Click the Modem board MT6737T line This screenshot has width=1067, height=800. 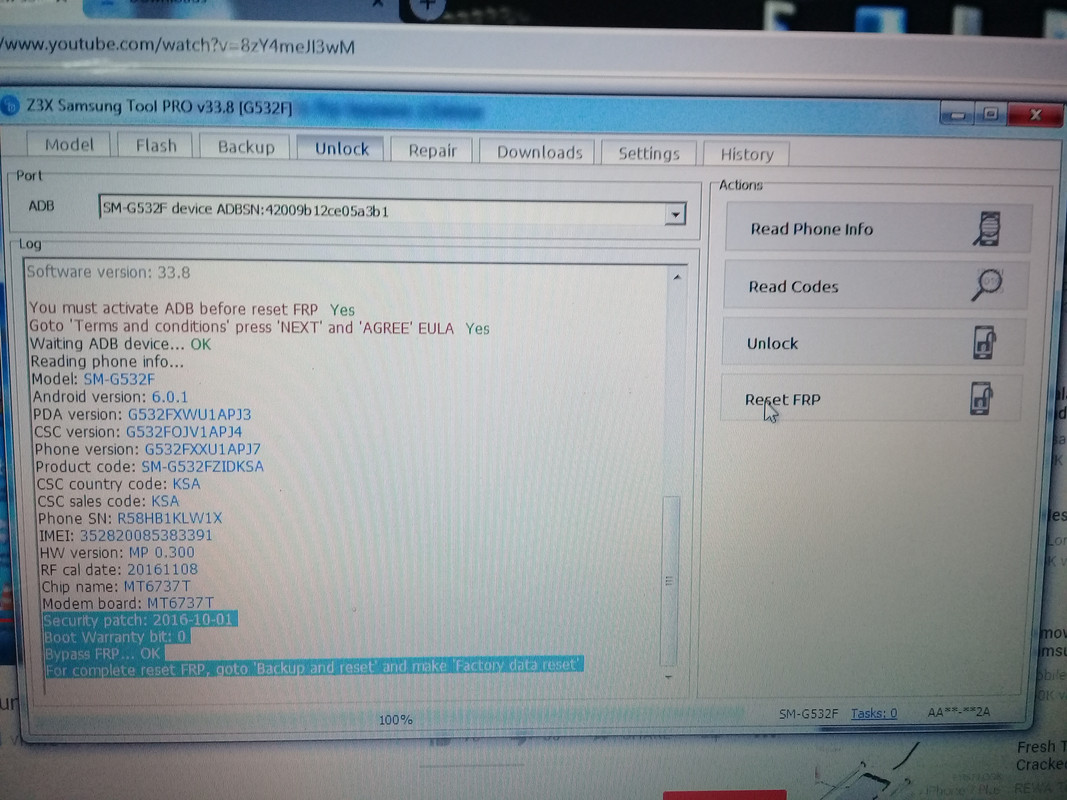(x=127, y=603)
